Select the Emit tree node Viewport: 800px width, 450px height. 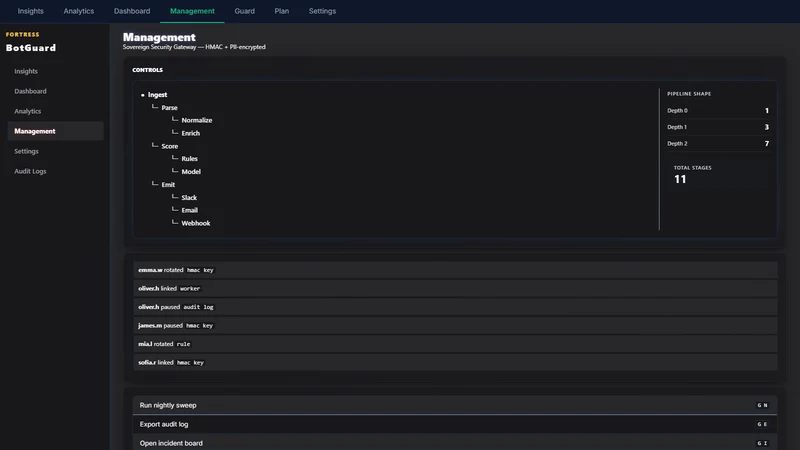168,185
